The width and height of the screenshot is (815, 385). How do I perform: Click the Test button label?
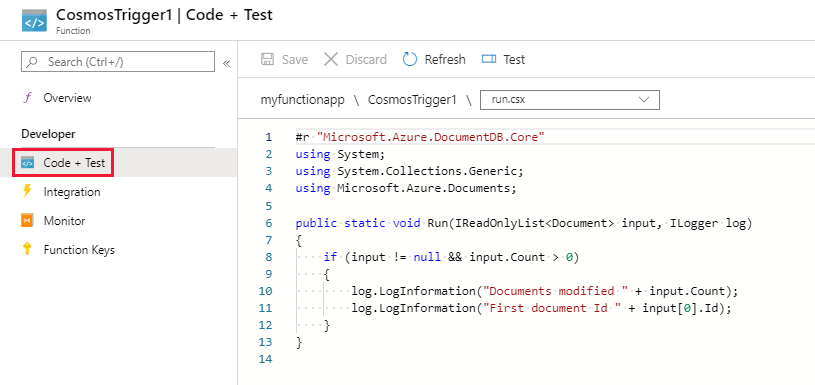click(514, 60)
